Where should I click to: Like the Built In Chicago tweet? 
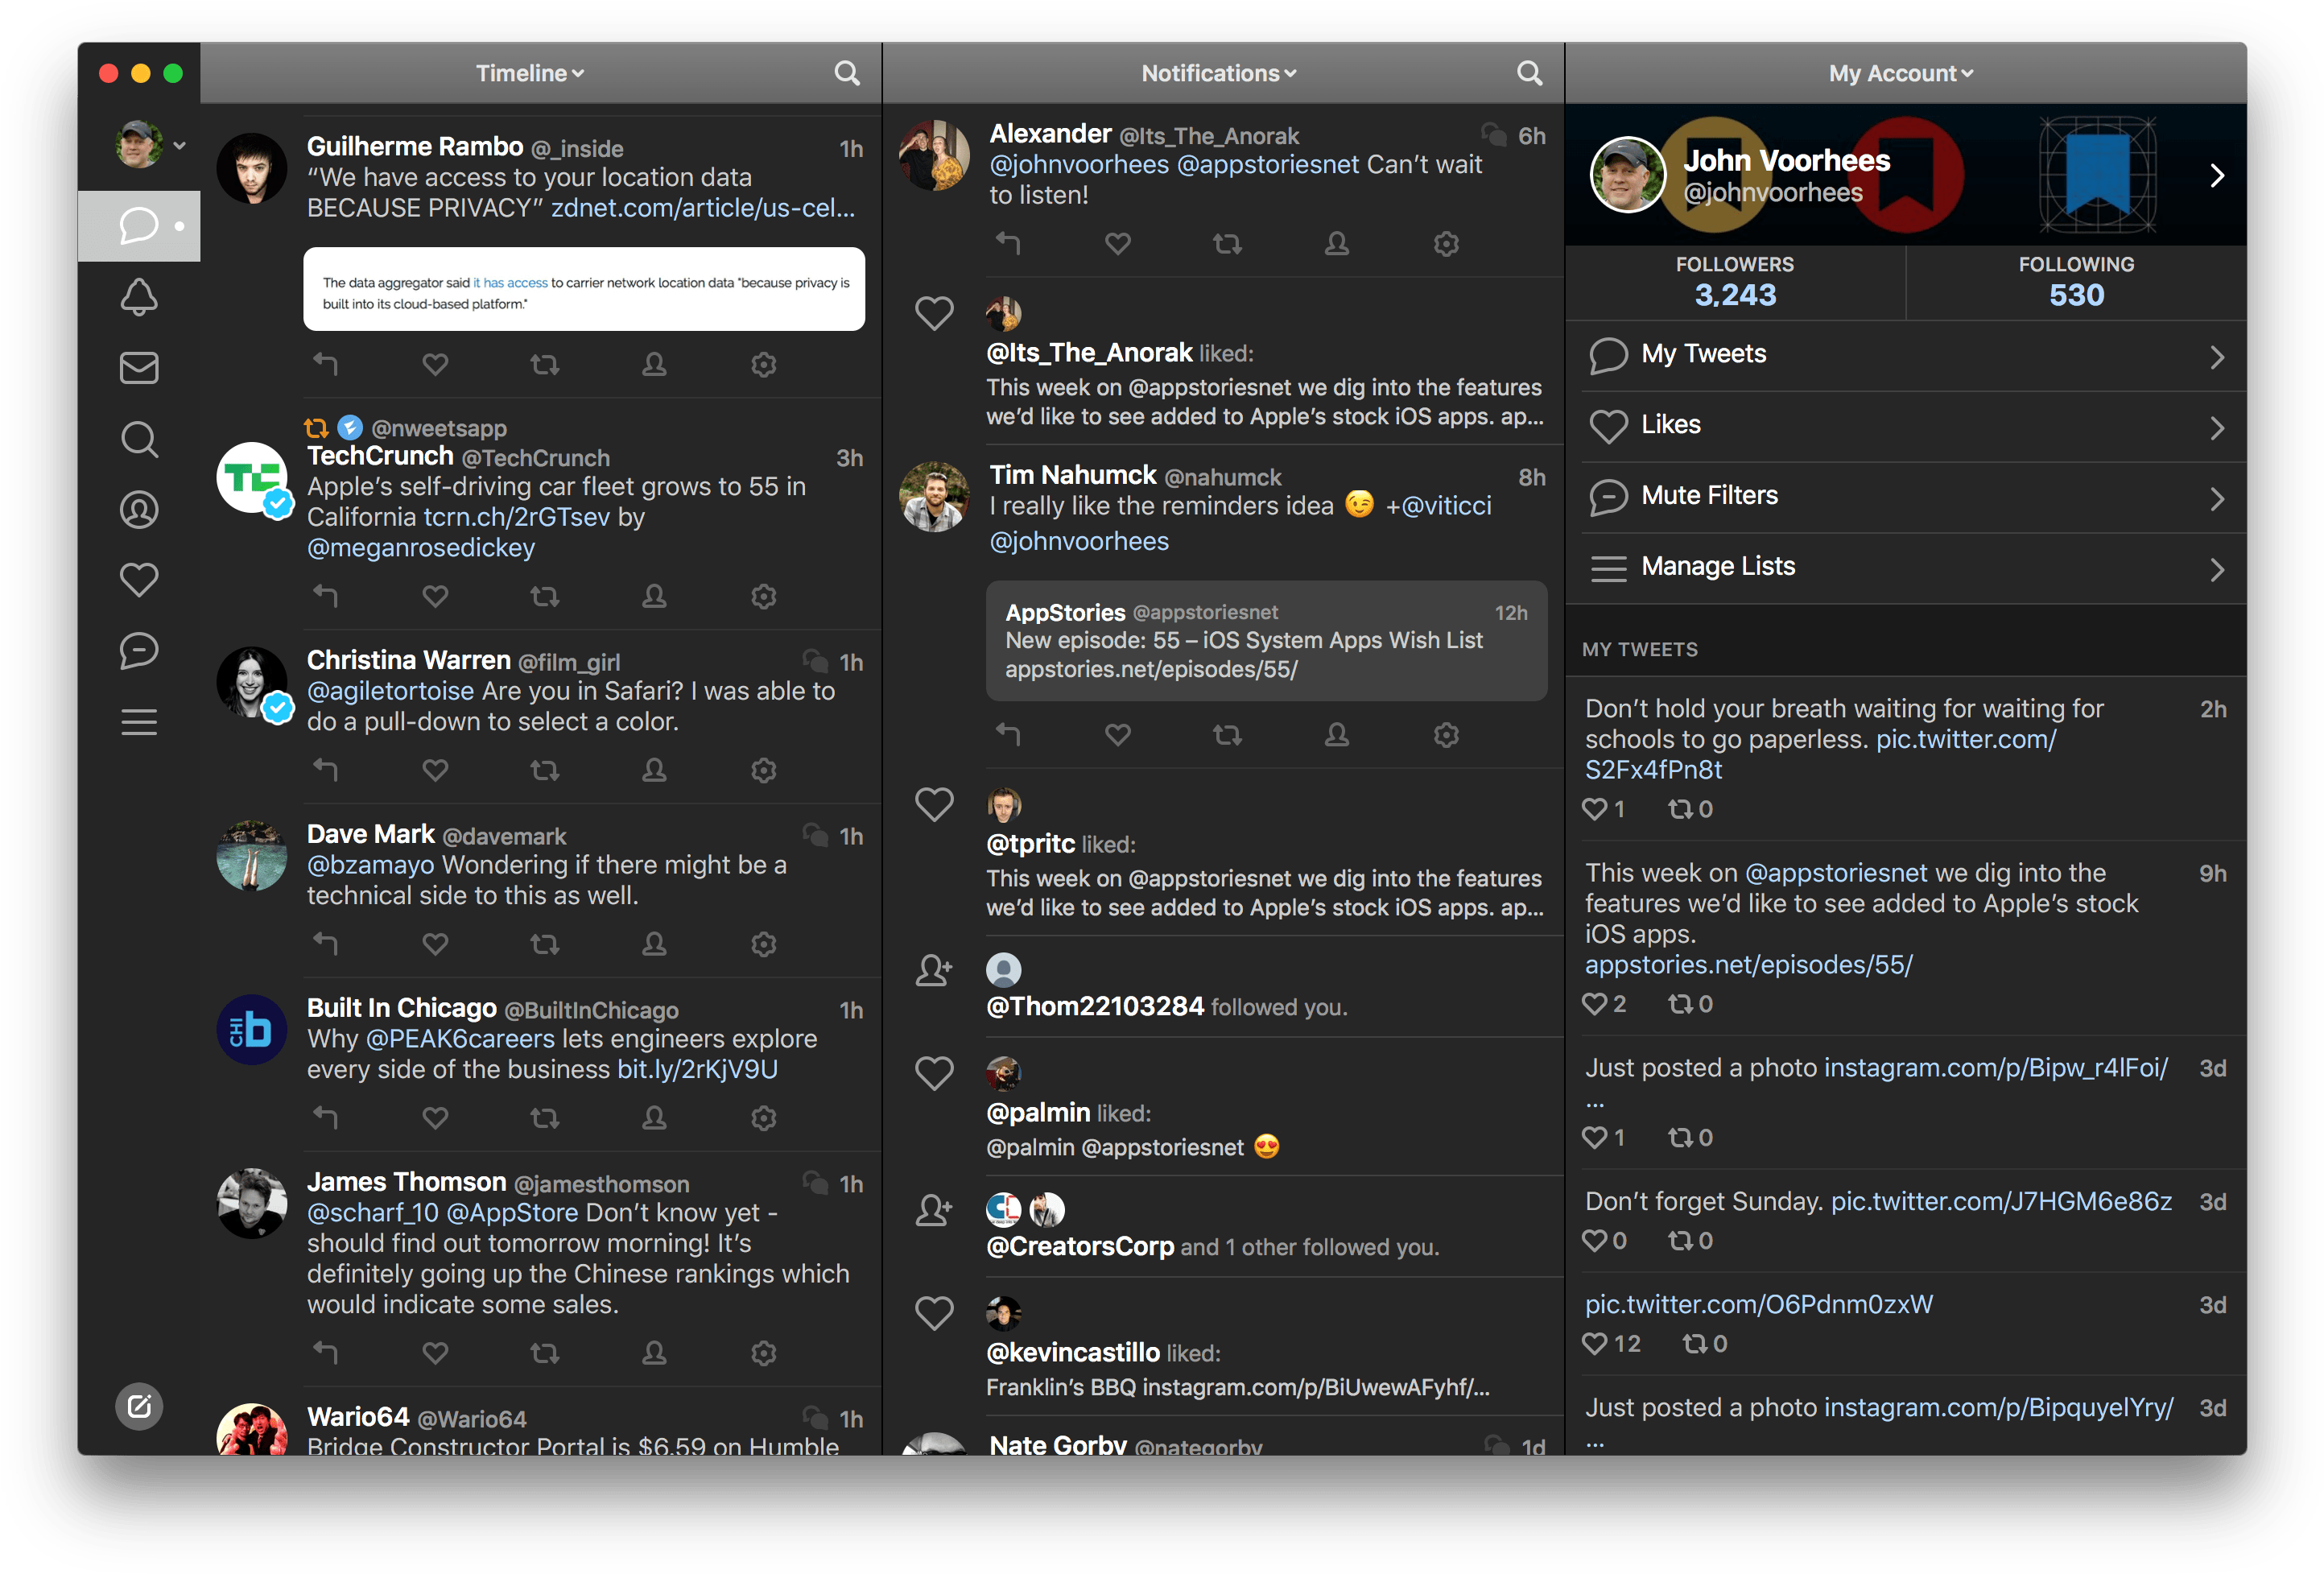click(x=435, y=1117)
